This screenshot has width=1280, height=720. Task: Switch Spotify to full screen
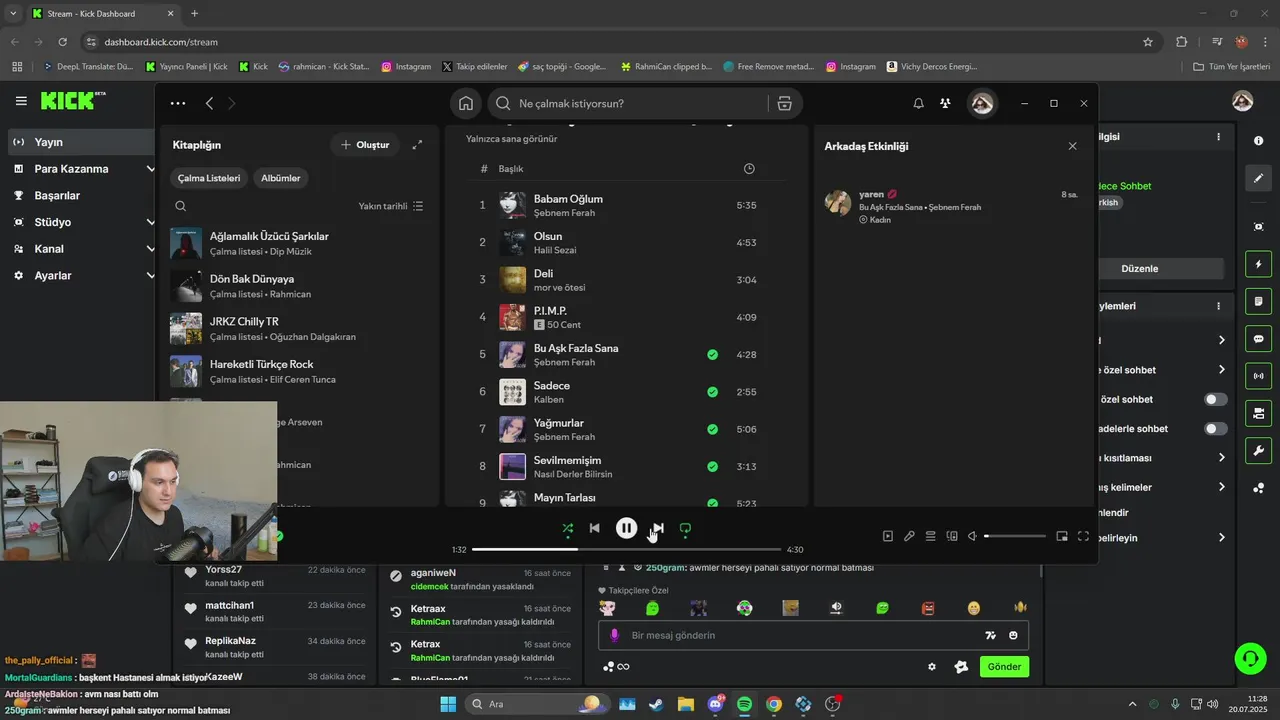tap(1083, 536)
